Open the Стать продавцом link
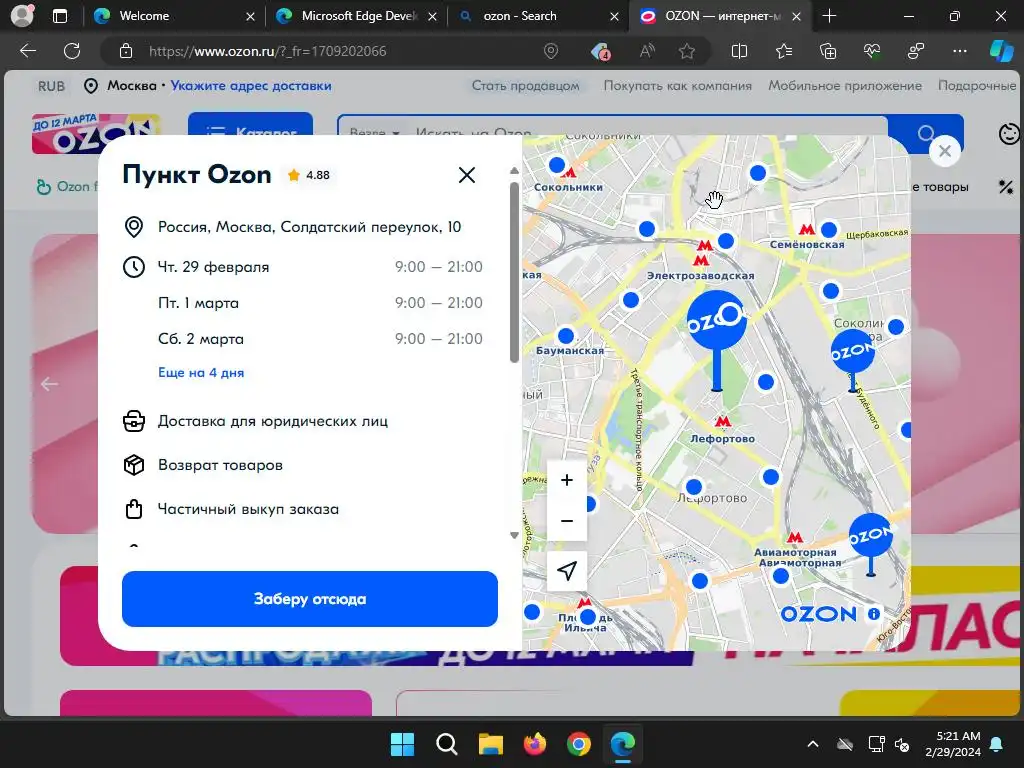 coord(525,86)
